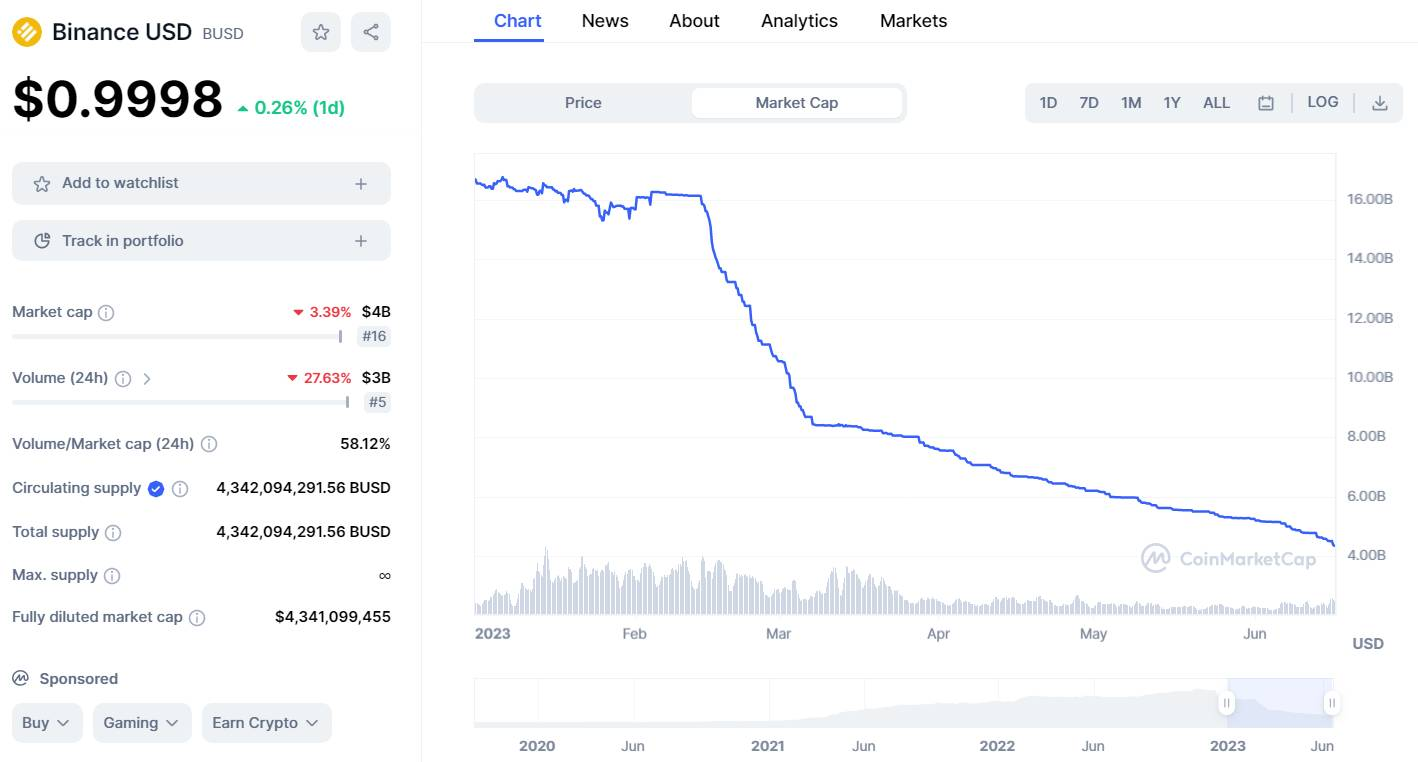Show Market cap info tooltip icon
The width and height of the screenshot is (1418, 762).
click(x=106, y=313)
